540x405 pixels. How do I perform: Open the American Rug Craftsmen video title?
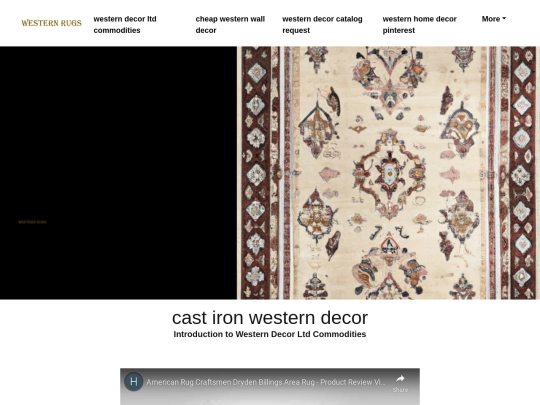click(266, 382)
